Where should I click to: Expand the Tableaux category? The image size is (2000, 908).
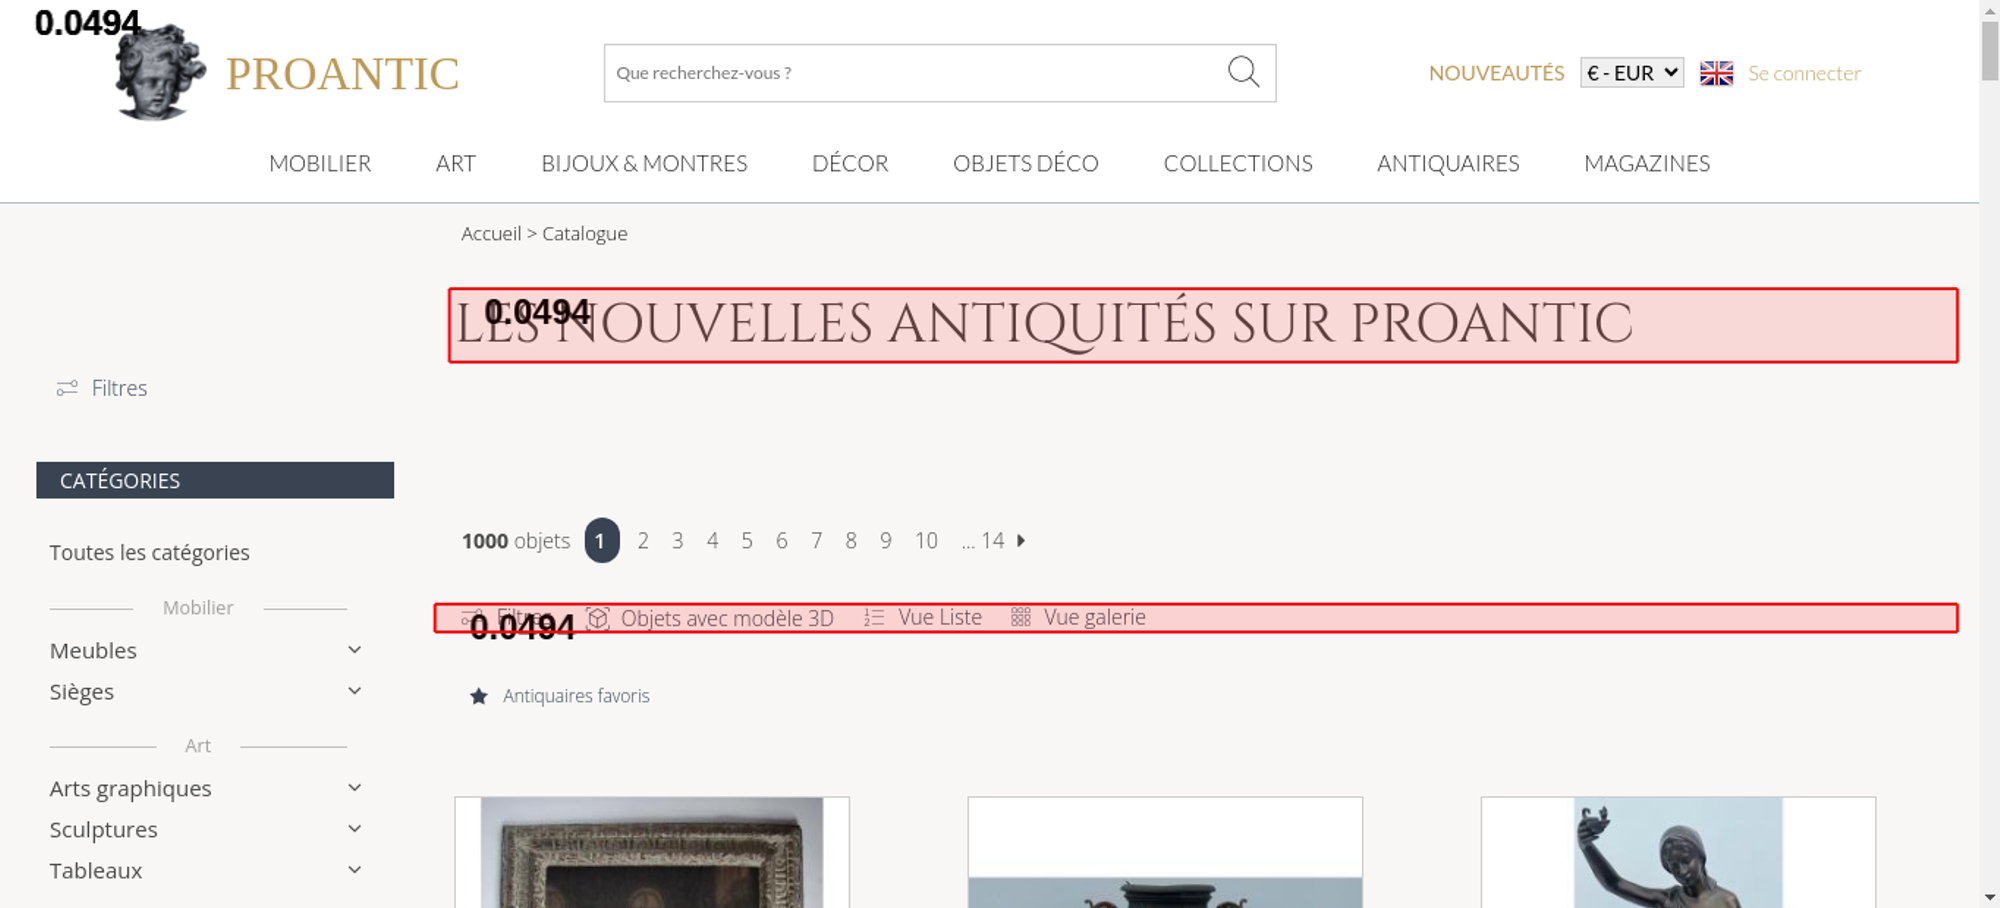pos(354,870)
